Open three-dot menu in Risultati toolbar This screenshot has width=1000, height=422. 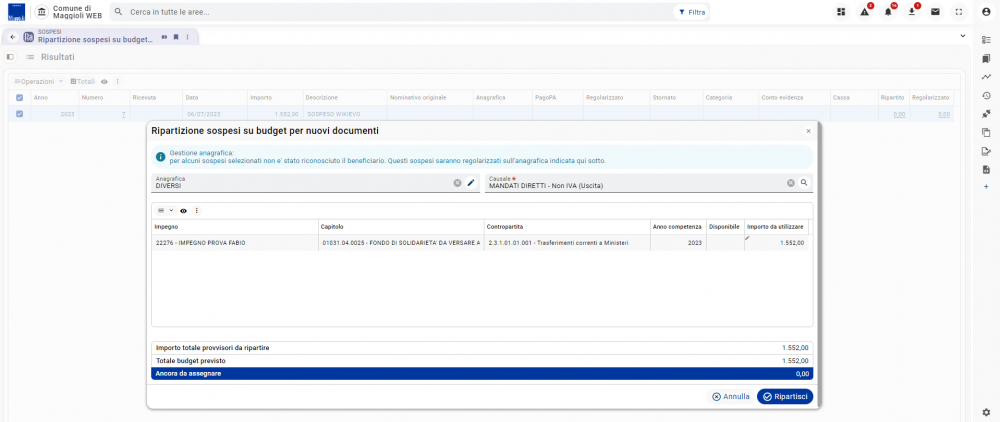click(117, 82)
